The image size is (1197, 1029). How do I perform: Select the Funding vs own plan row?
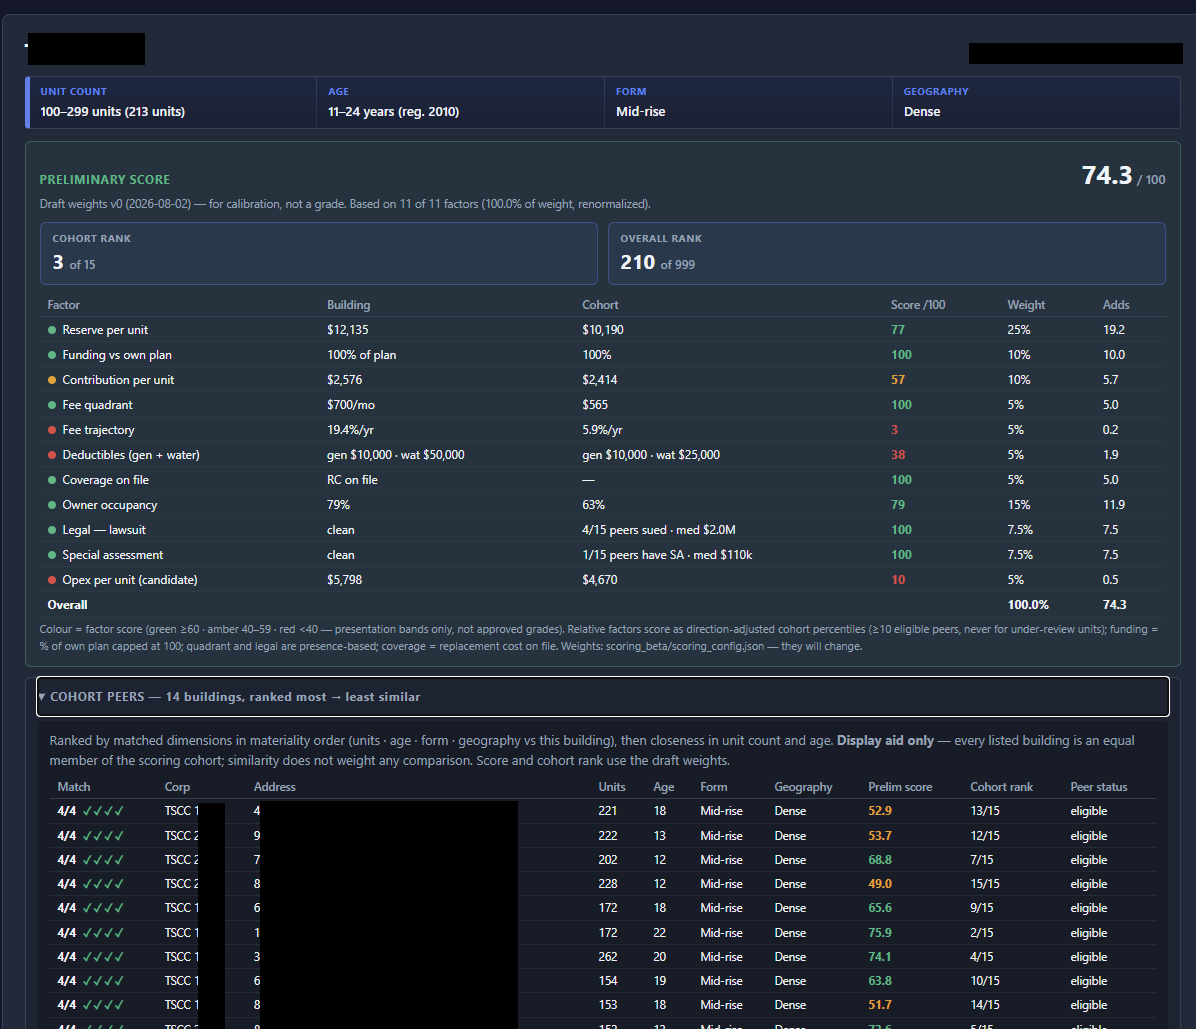coord(602,355)
